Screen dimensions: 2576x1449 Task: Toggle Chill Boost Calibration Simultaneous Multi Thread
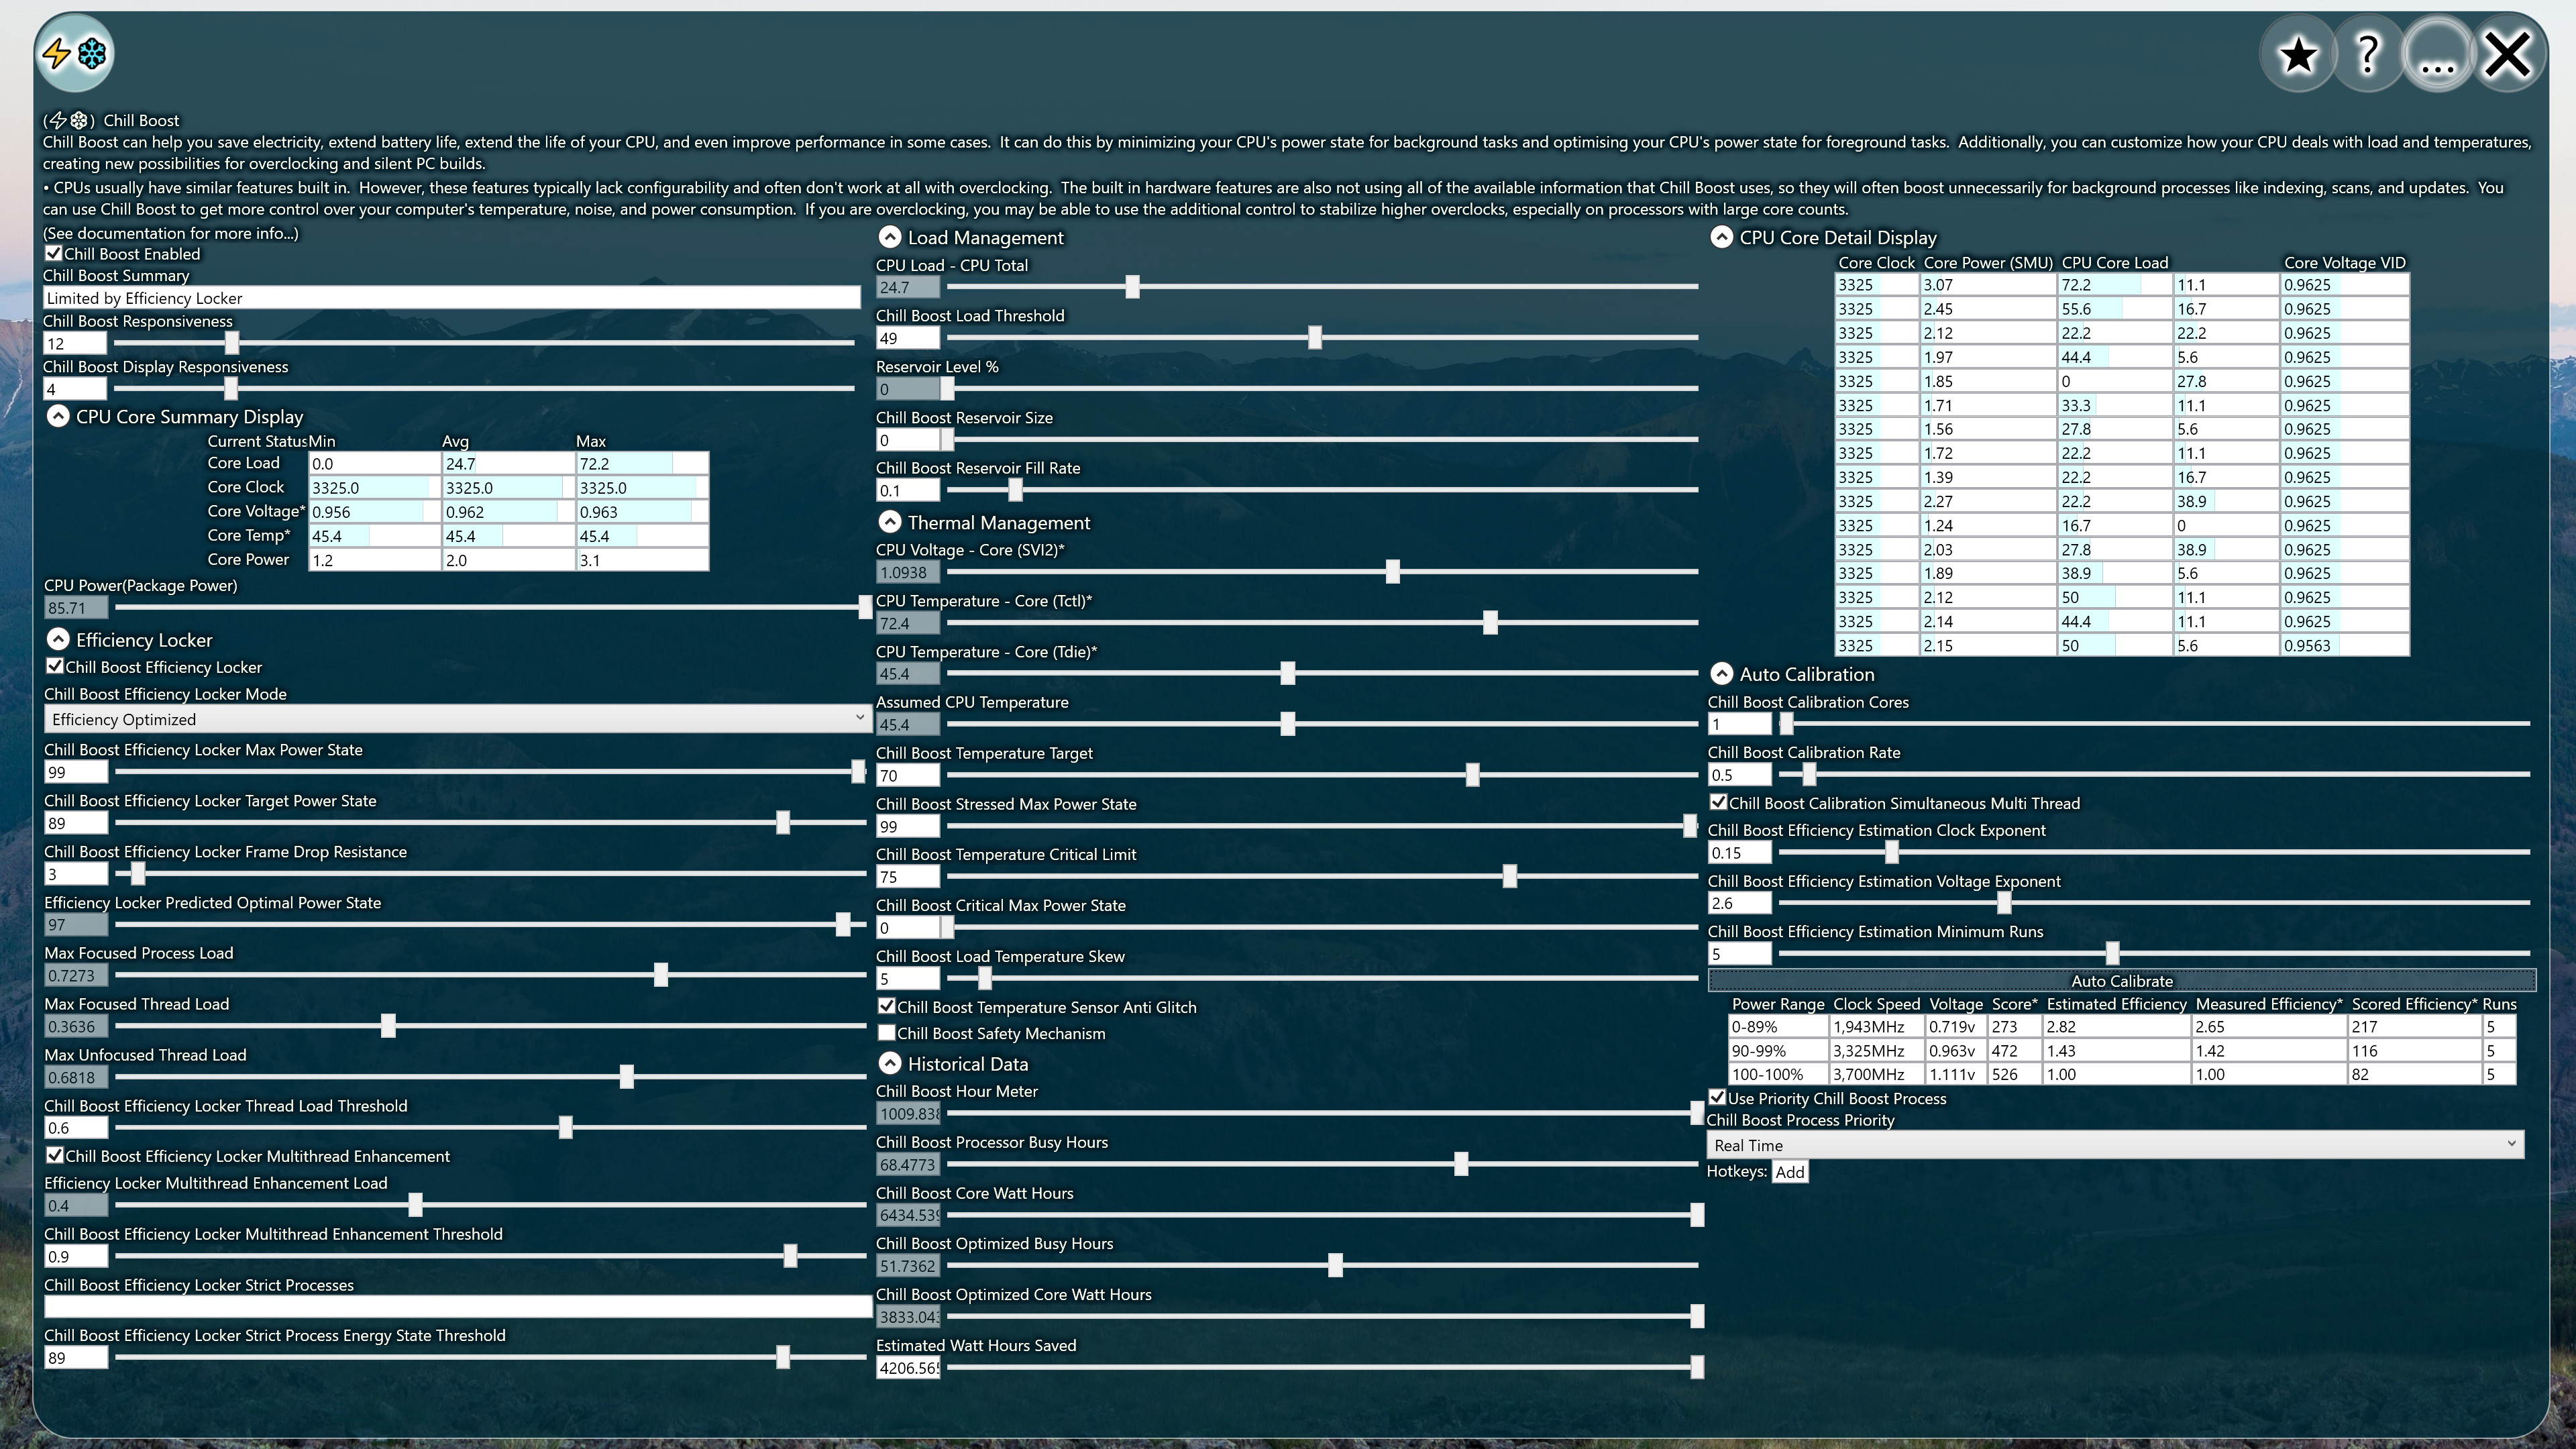[x=1718, y=803]
